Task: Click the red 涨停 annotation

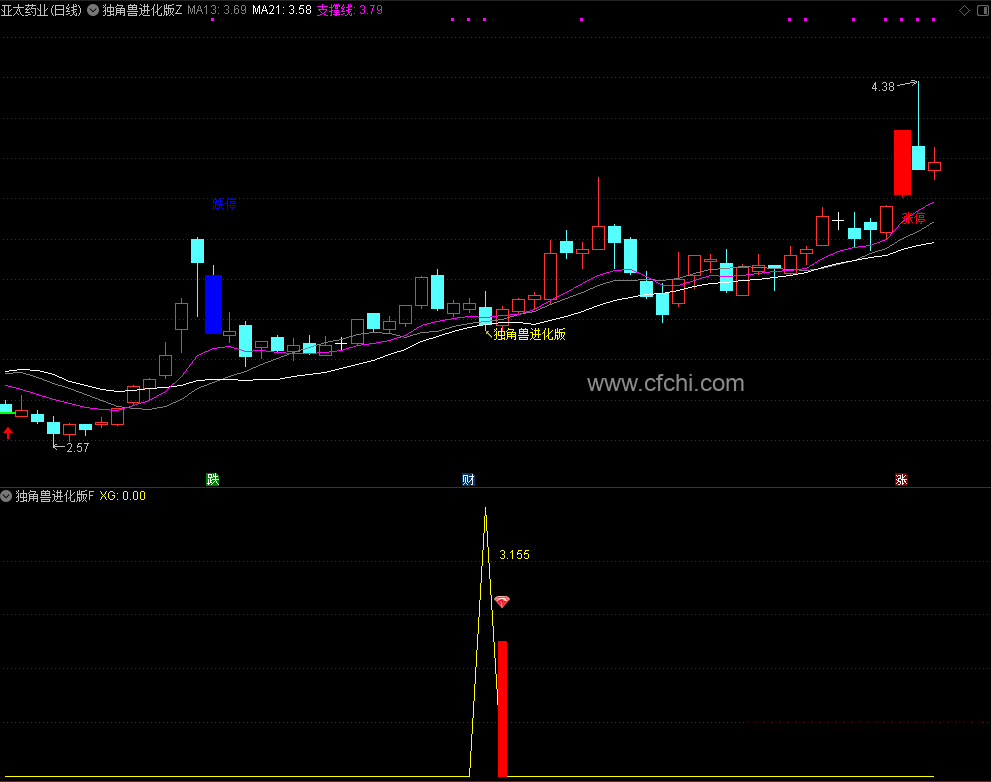Action: point(913,218)
